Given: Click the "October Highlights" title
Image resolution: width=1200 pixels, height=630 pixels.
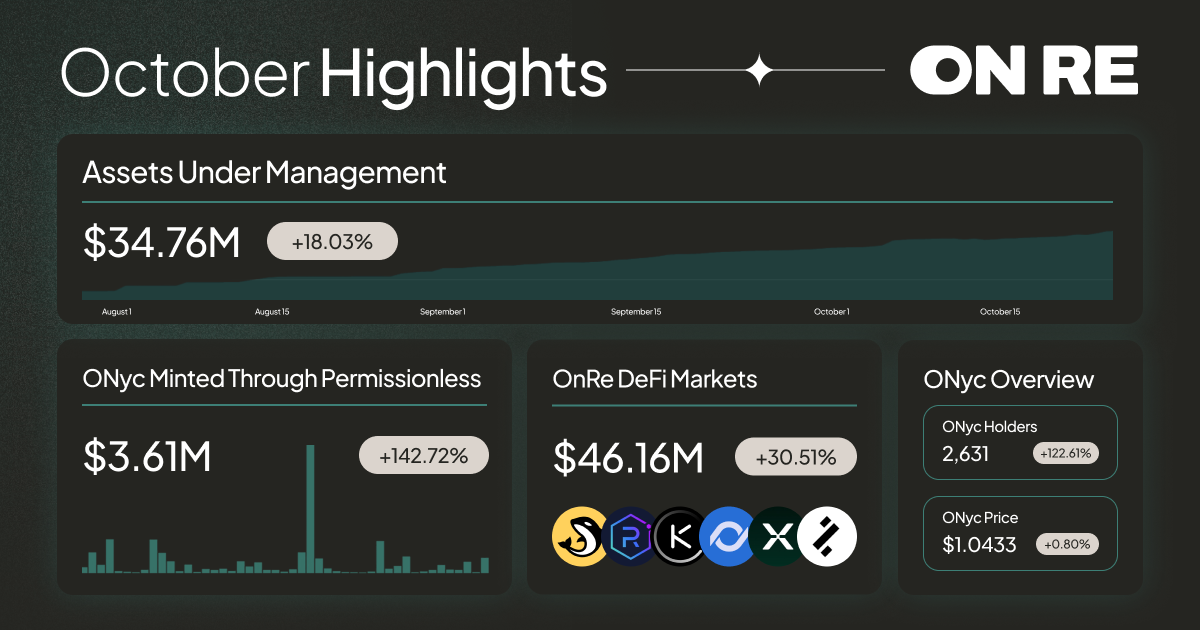Looking at the screenshot, I should [x=334, y=73].
